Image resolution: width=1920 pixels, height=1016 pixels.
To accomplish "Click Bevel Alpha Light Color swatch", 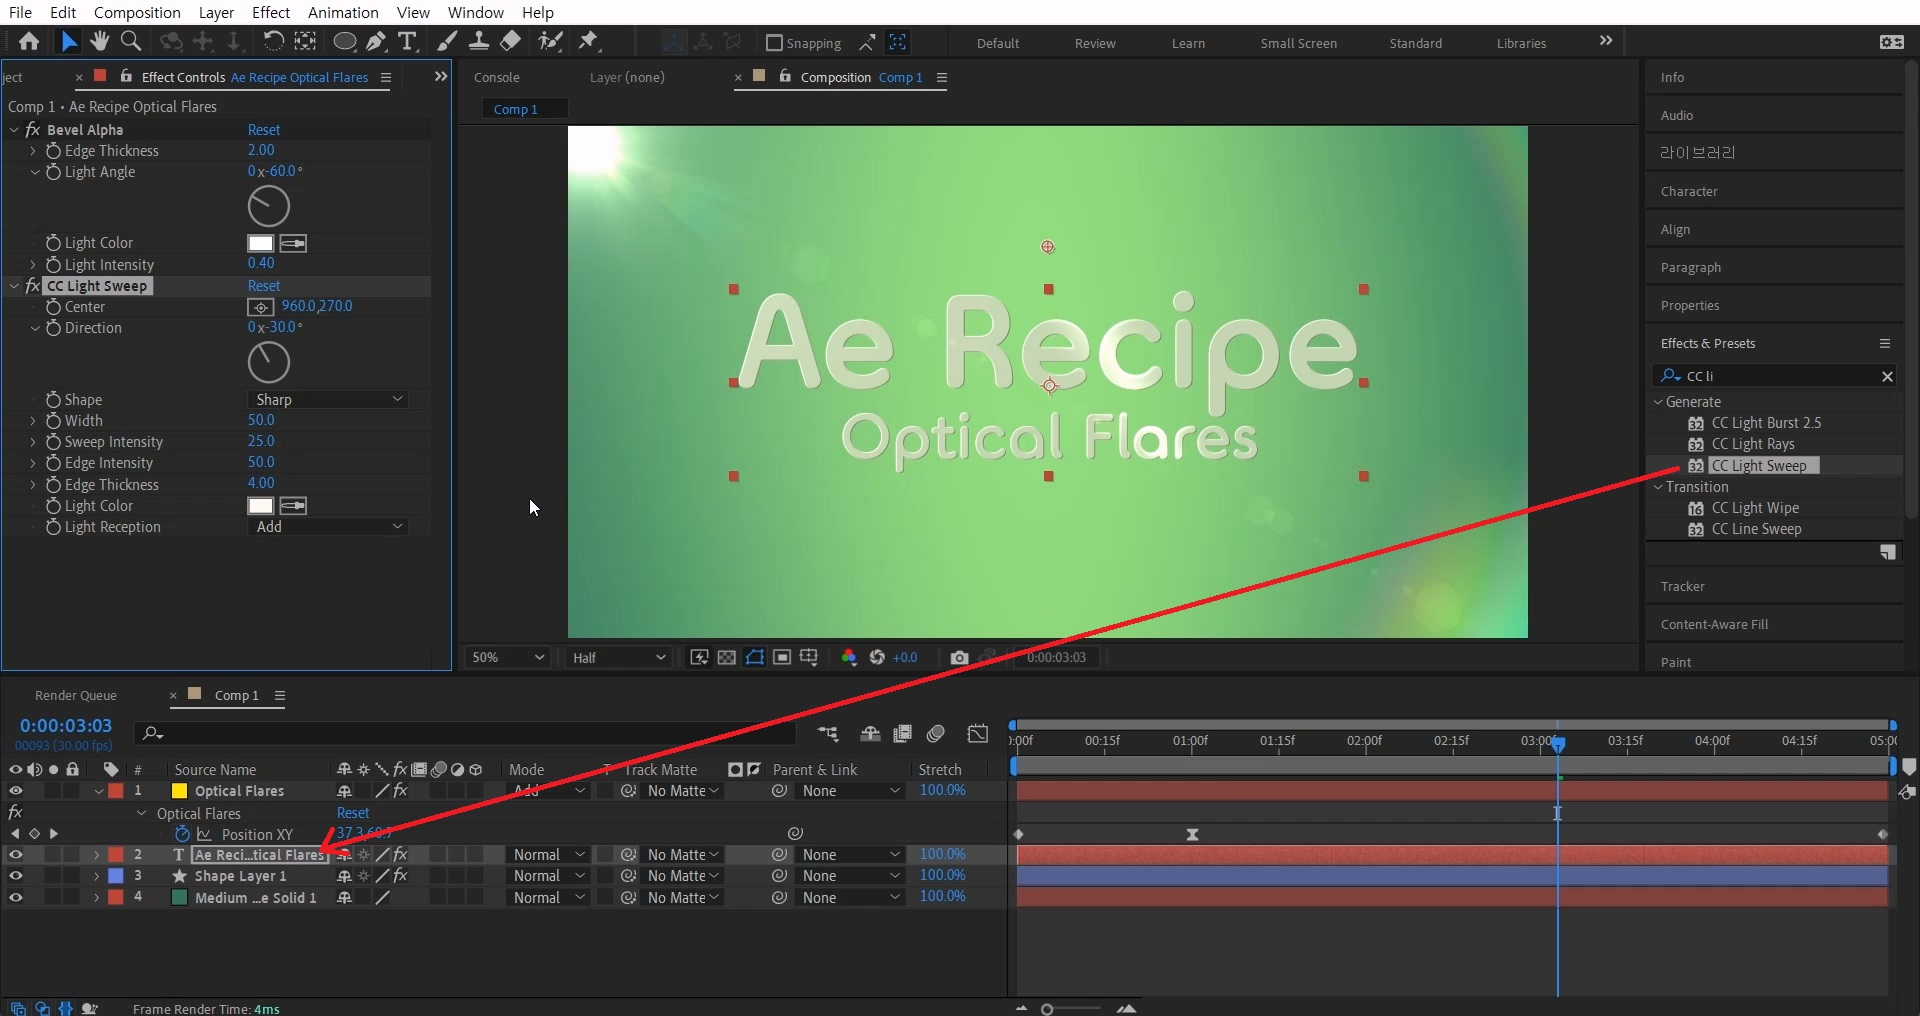I will 260,243.
